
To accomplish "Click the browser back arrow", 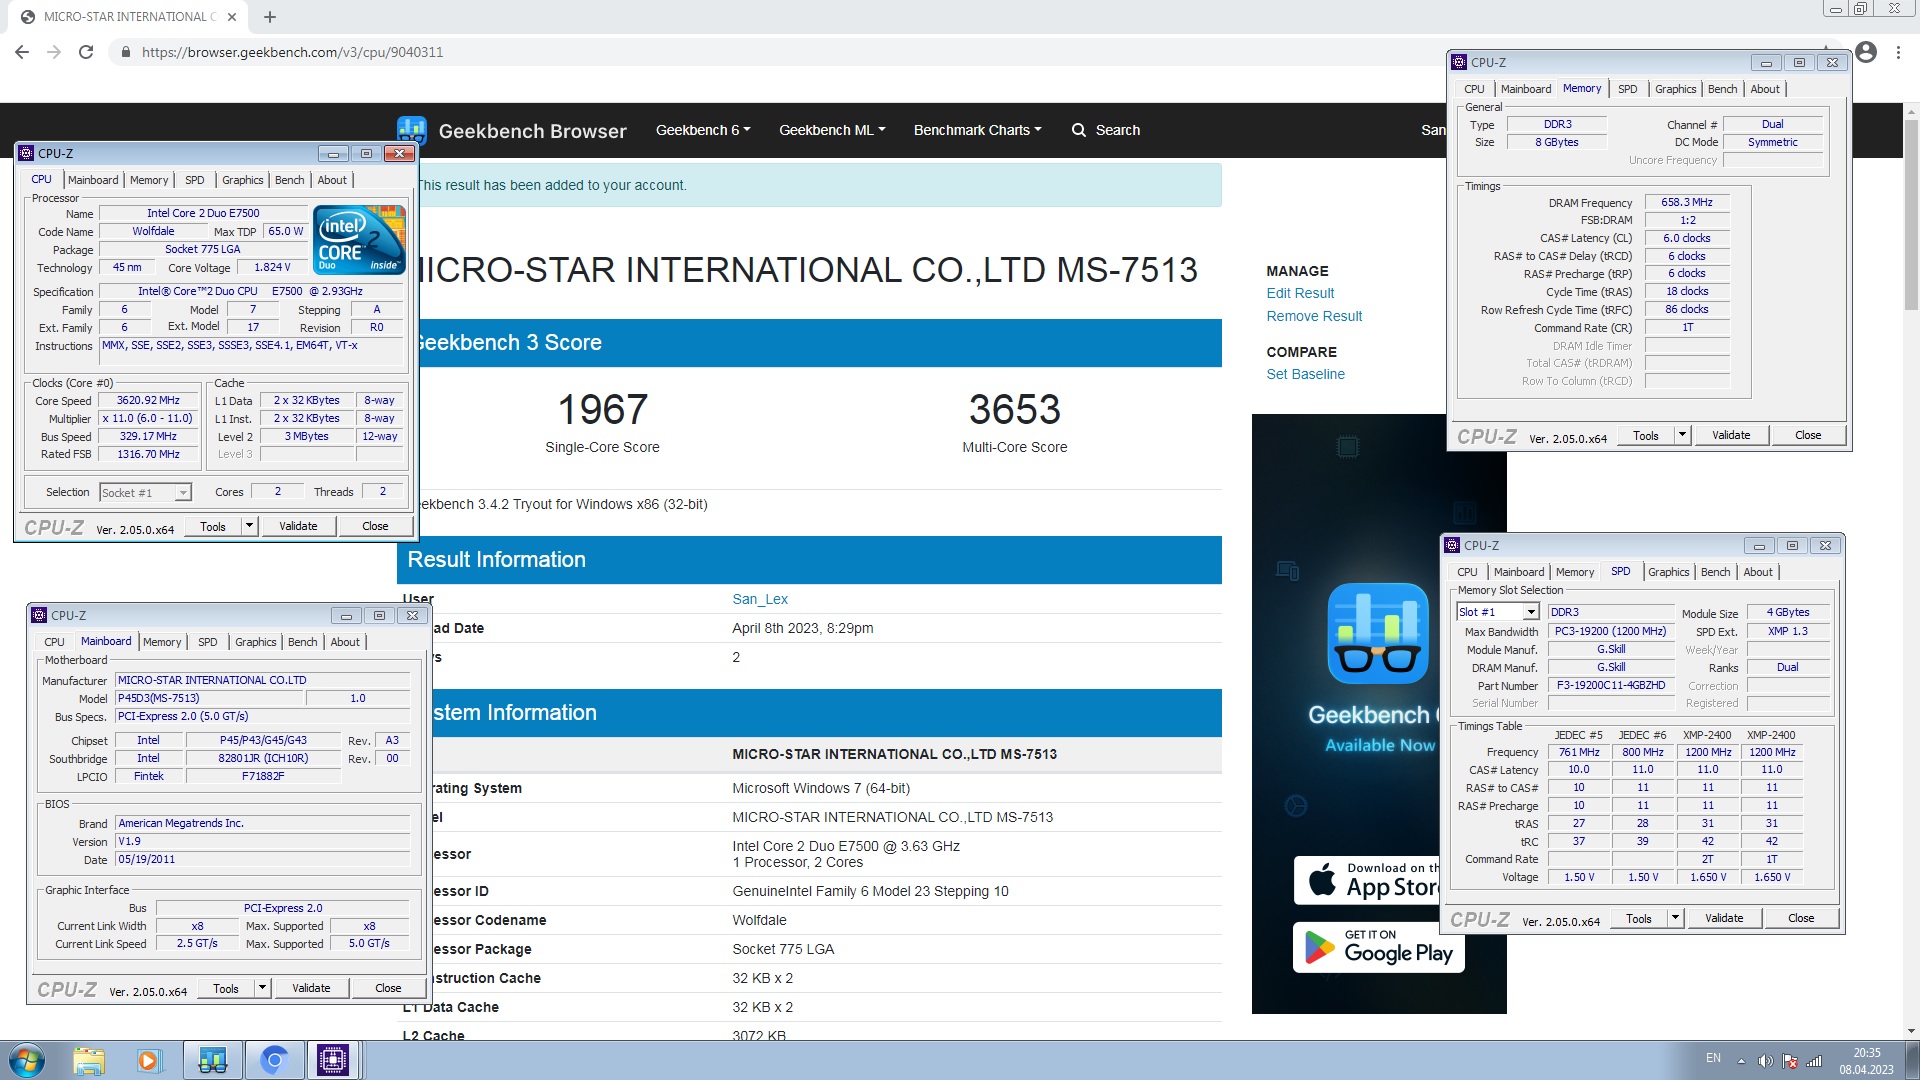I will (22, 52).
